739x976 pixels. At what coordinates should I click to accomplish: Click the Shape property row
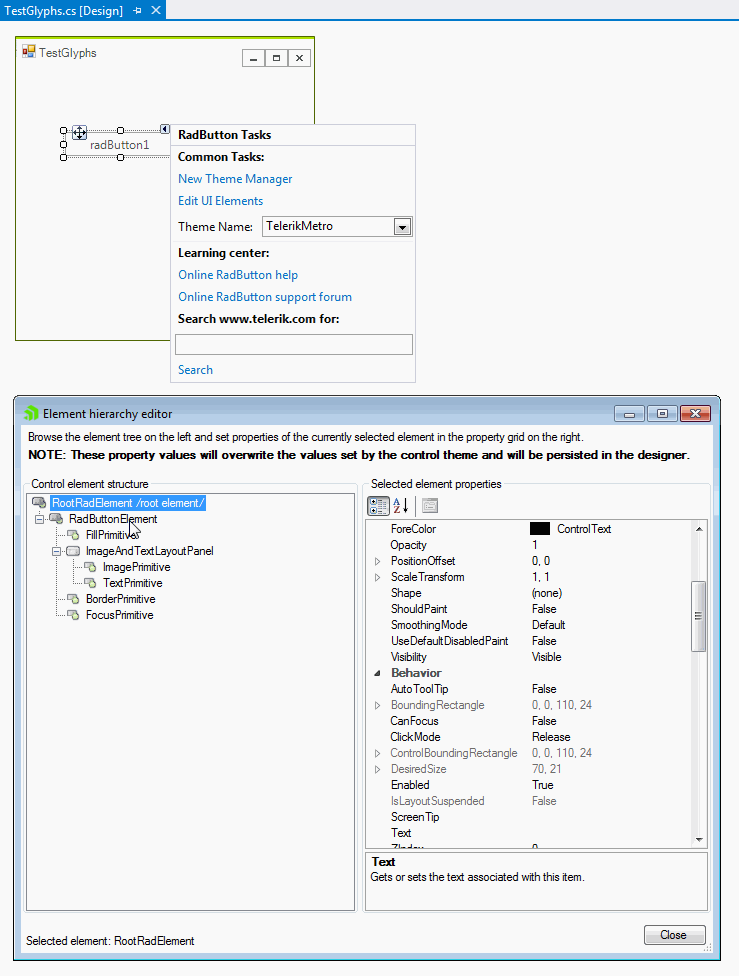tap(531, 593)
